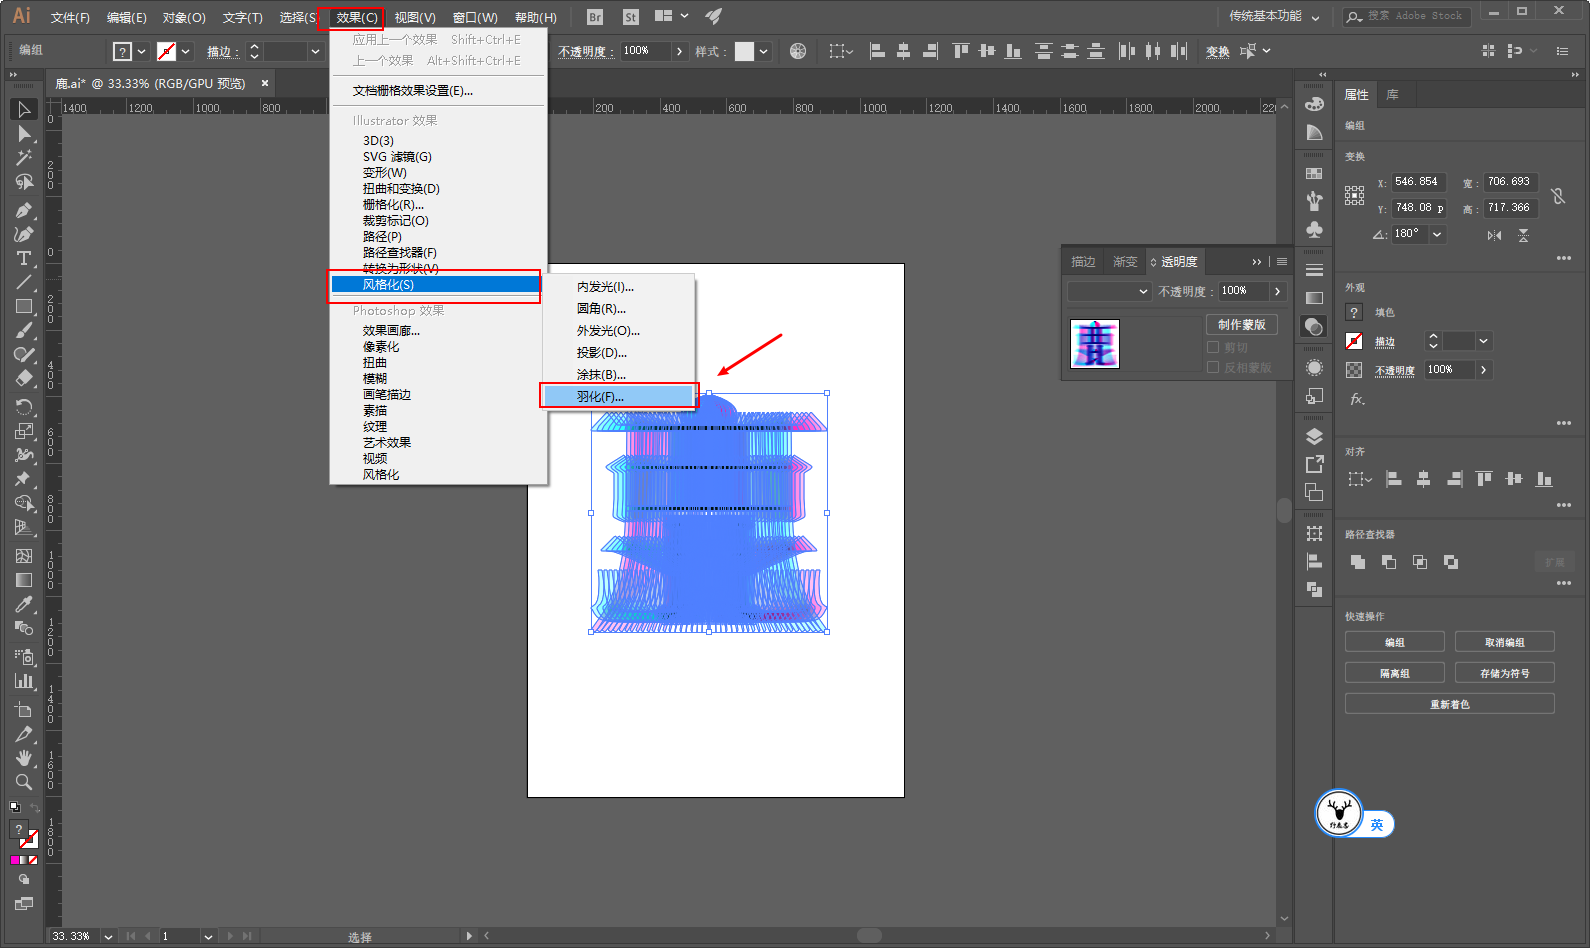
Task: Select the Type tool
Action: pyautogui.click(x=24, y=258)
